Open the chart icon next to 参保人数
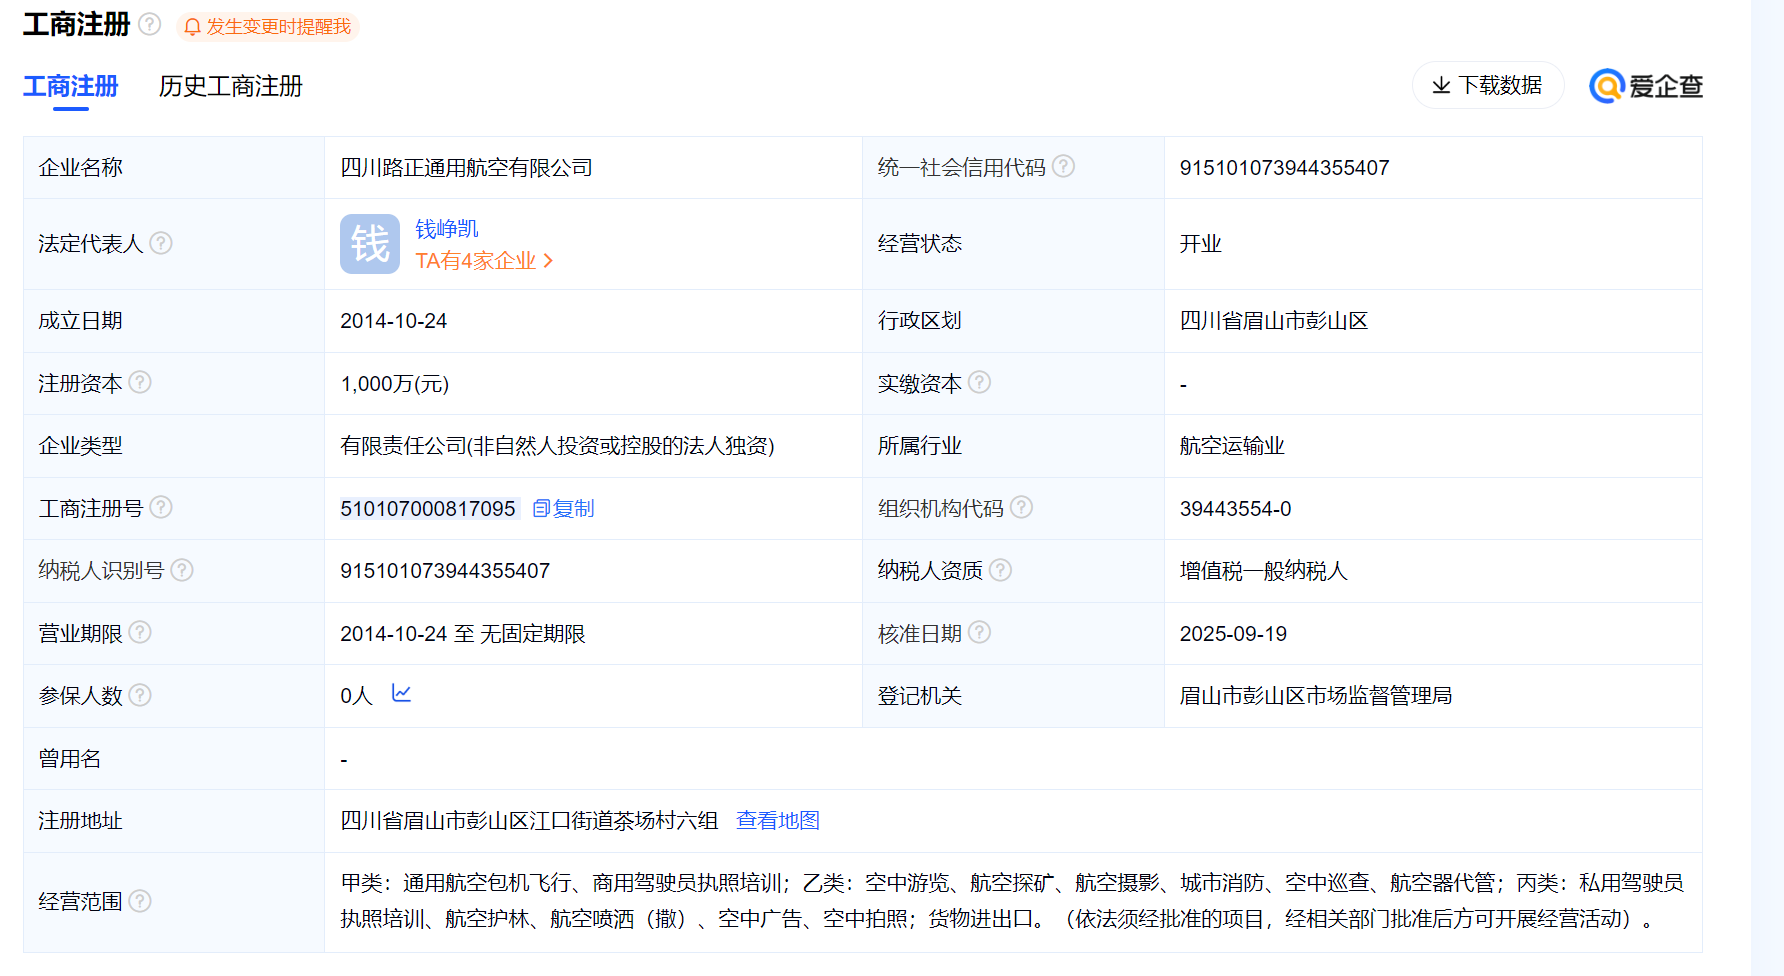The image size is (1784, 976). click(402, 693)
